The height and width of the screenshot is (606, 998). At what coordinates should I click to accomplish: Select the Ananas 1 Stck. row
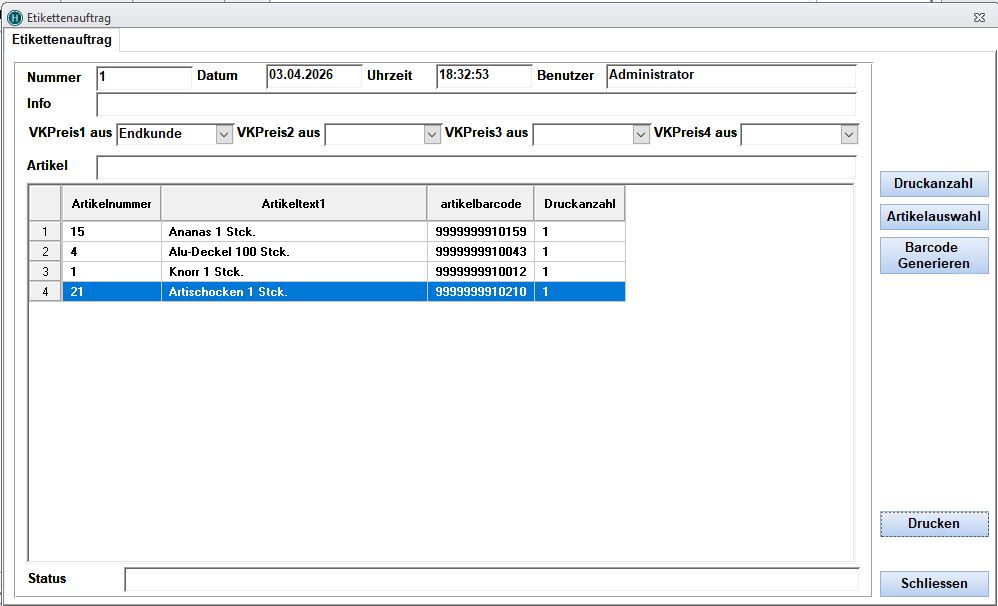pos(292,232)
